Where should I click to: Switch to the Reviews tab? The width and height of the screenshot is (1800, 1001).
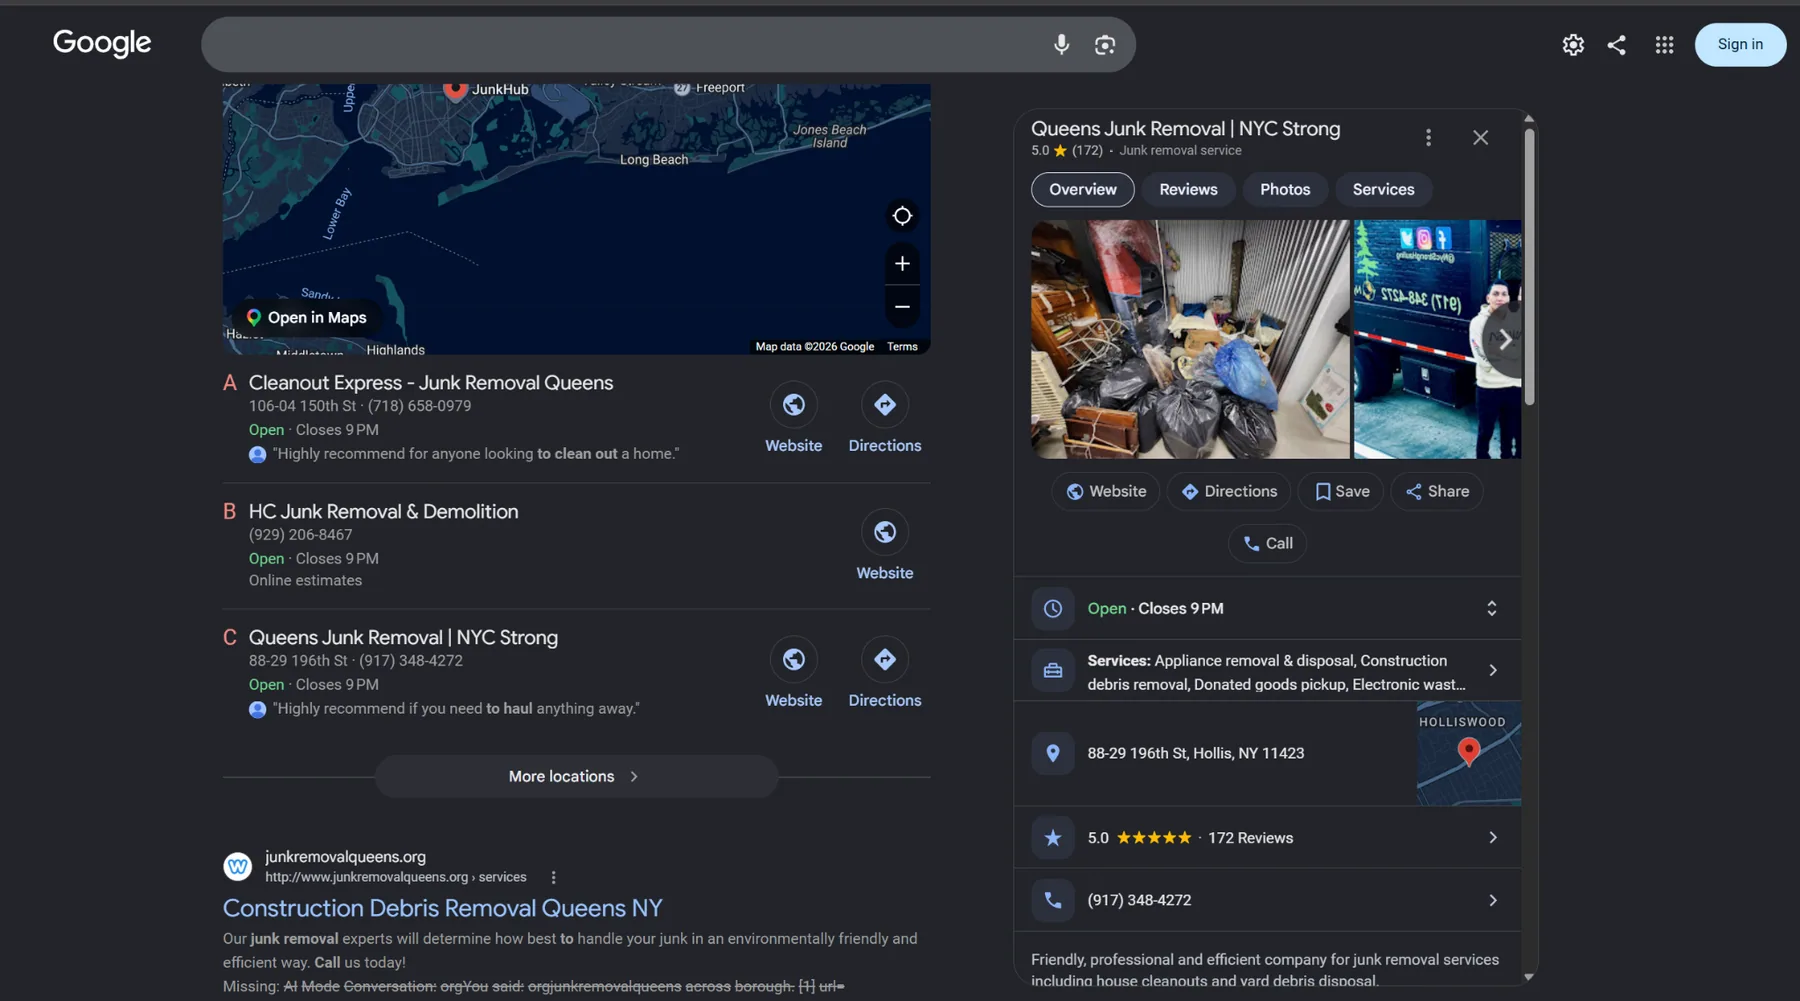[1189, 190]
